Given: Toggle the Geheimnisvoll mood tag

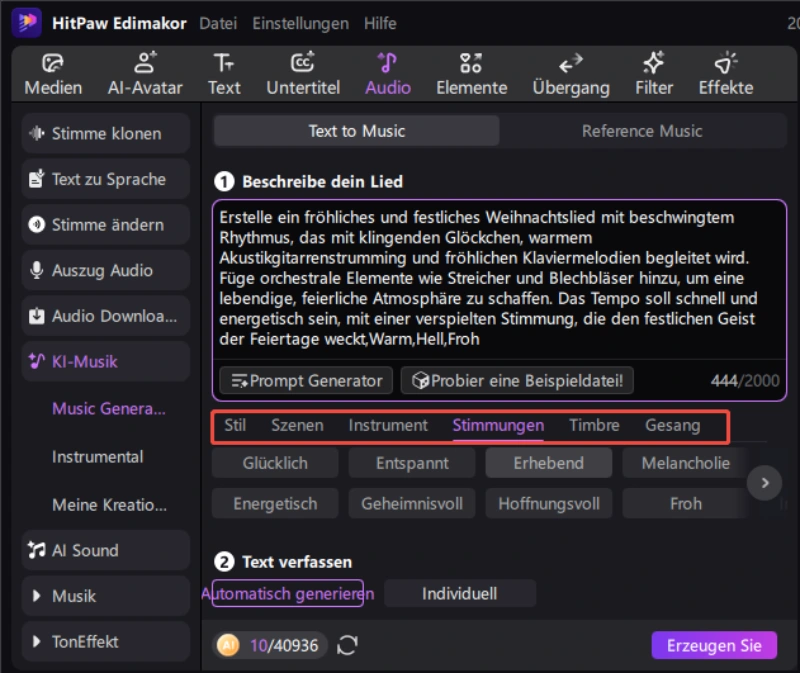Looking at the screenshot, I should point(412,504).
